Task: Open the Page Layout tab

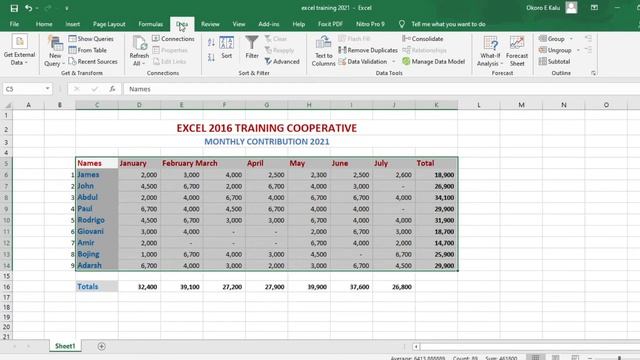Action: [109, 24]
